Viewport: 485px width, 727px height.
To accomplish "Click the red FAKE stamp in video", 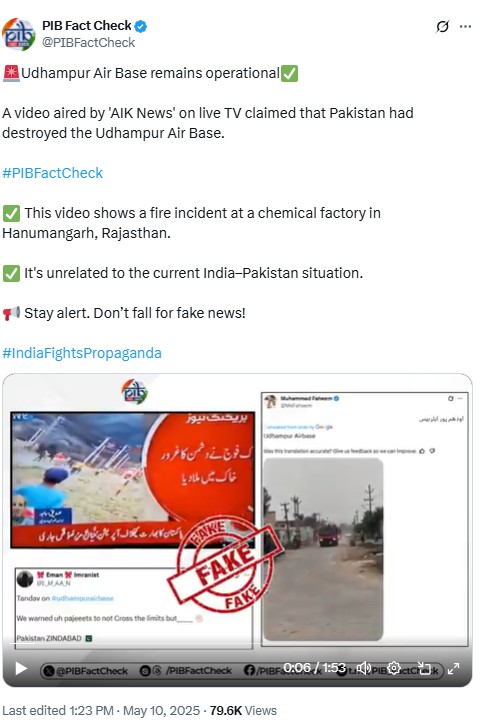I will click(x=225, y=563).
